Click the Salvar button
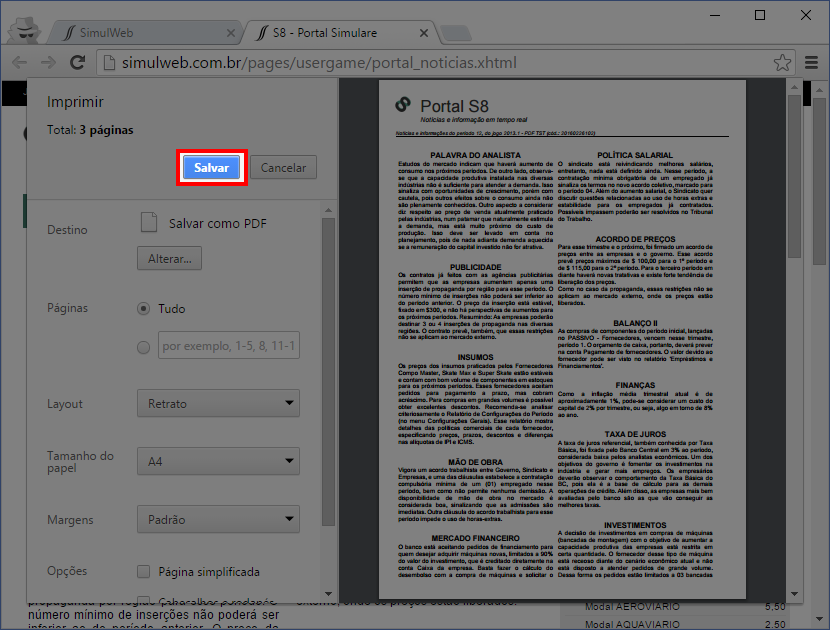 click(211, 167)
